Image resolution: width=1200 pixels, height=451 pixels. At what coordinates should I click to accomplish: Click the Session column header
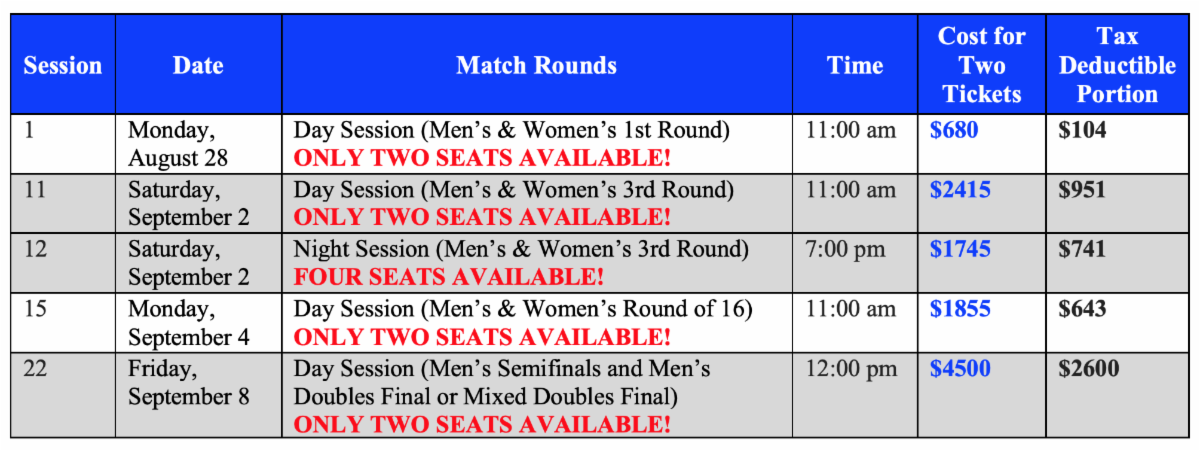pyautogui.click(x=63, y=66)
